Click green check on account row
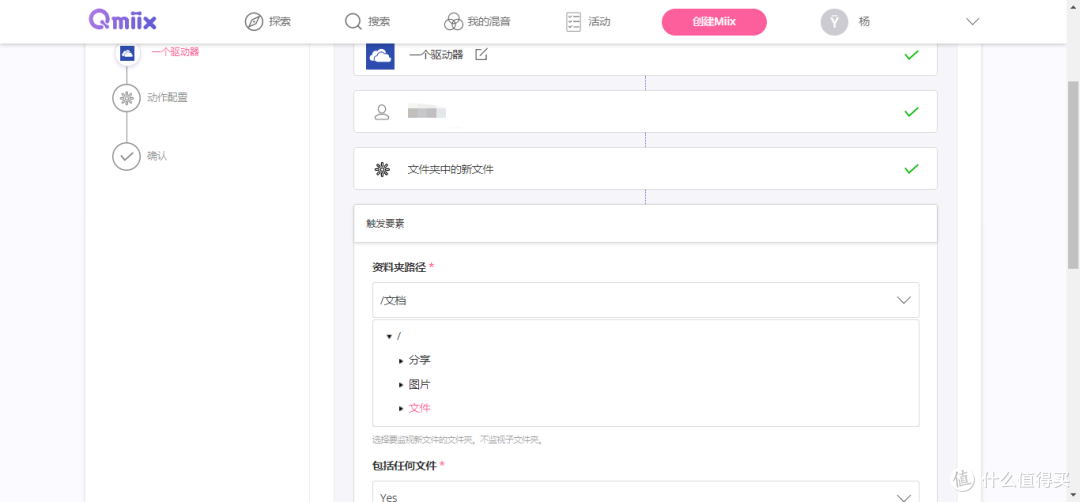The image size is (1080, 502). (x=911, y=112)
